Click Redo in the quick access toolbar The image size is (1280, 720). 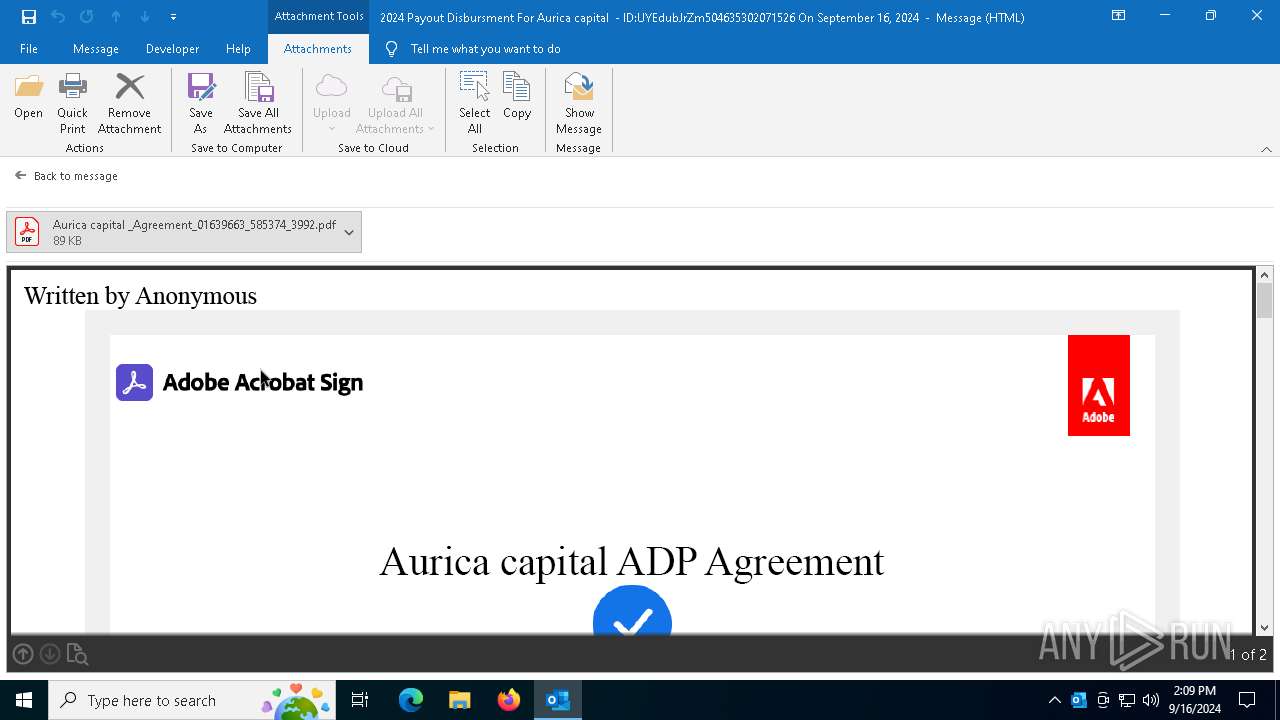click(x=87, y=17)
